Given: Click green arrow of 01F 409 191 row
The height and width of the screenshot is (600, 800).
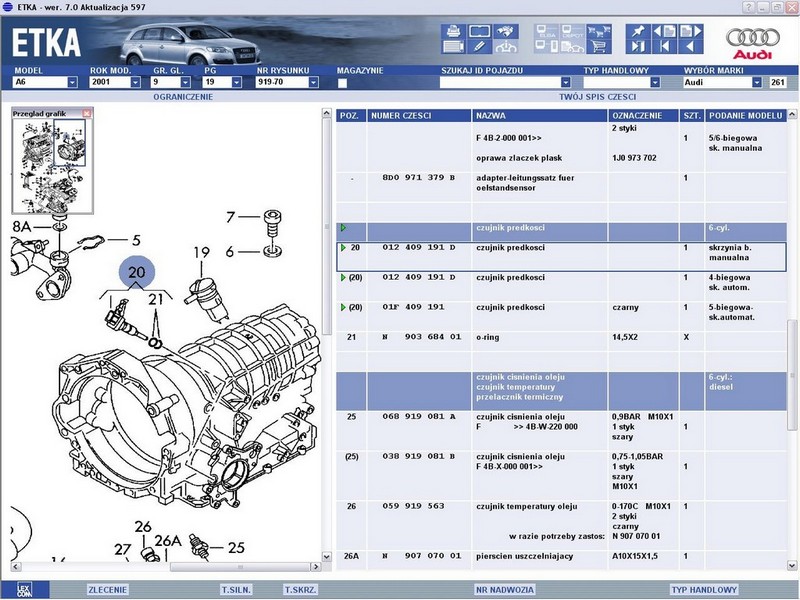Looking at the screenshot, I should (343, 307).
